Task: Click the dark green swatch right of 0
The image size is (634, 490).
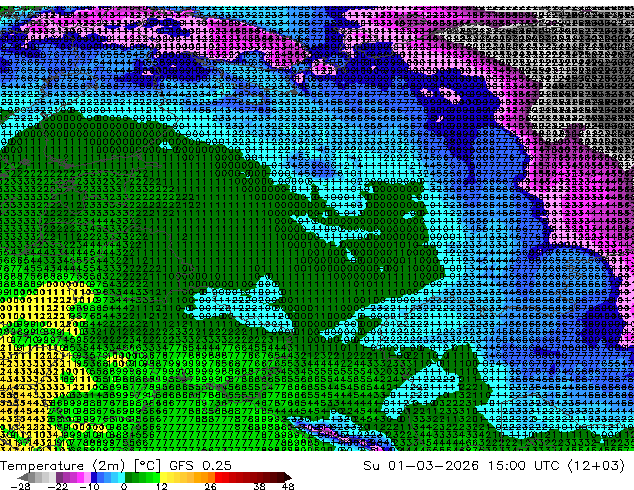Action: click(x=128, y=477)
